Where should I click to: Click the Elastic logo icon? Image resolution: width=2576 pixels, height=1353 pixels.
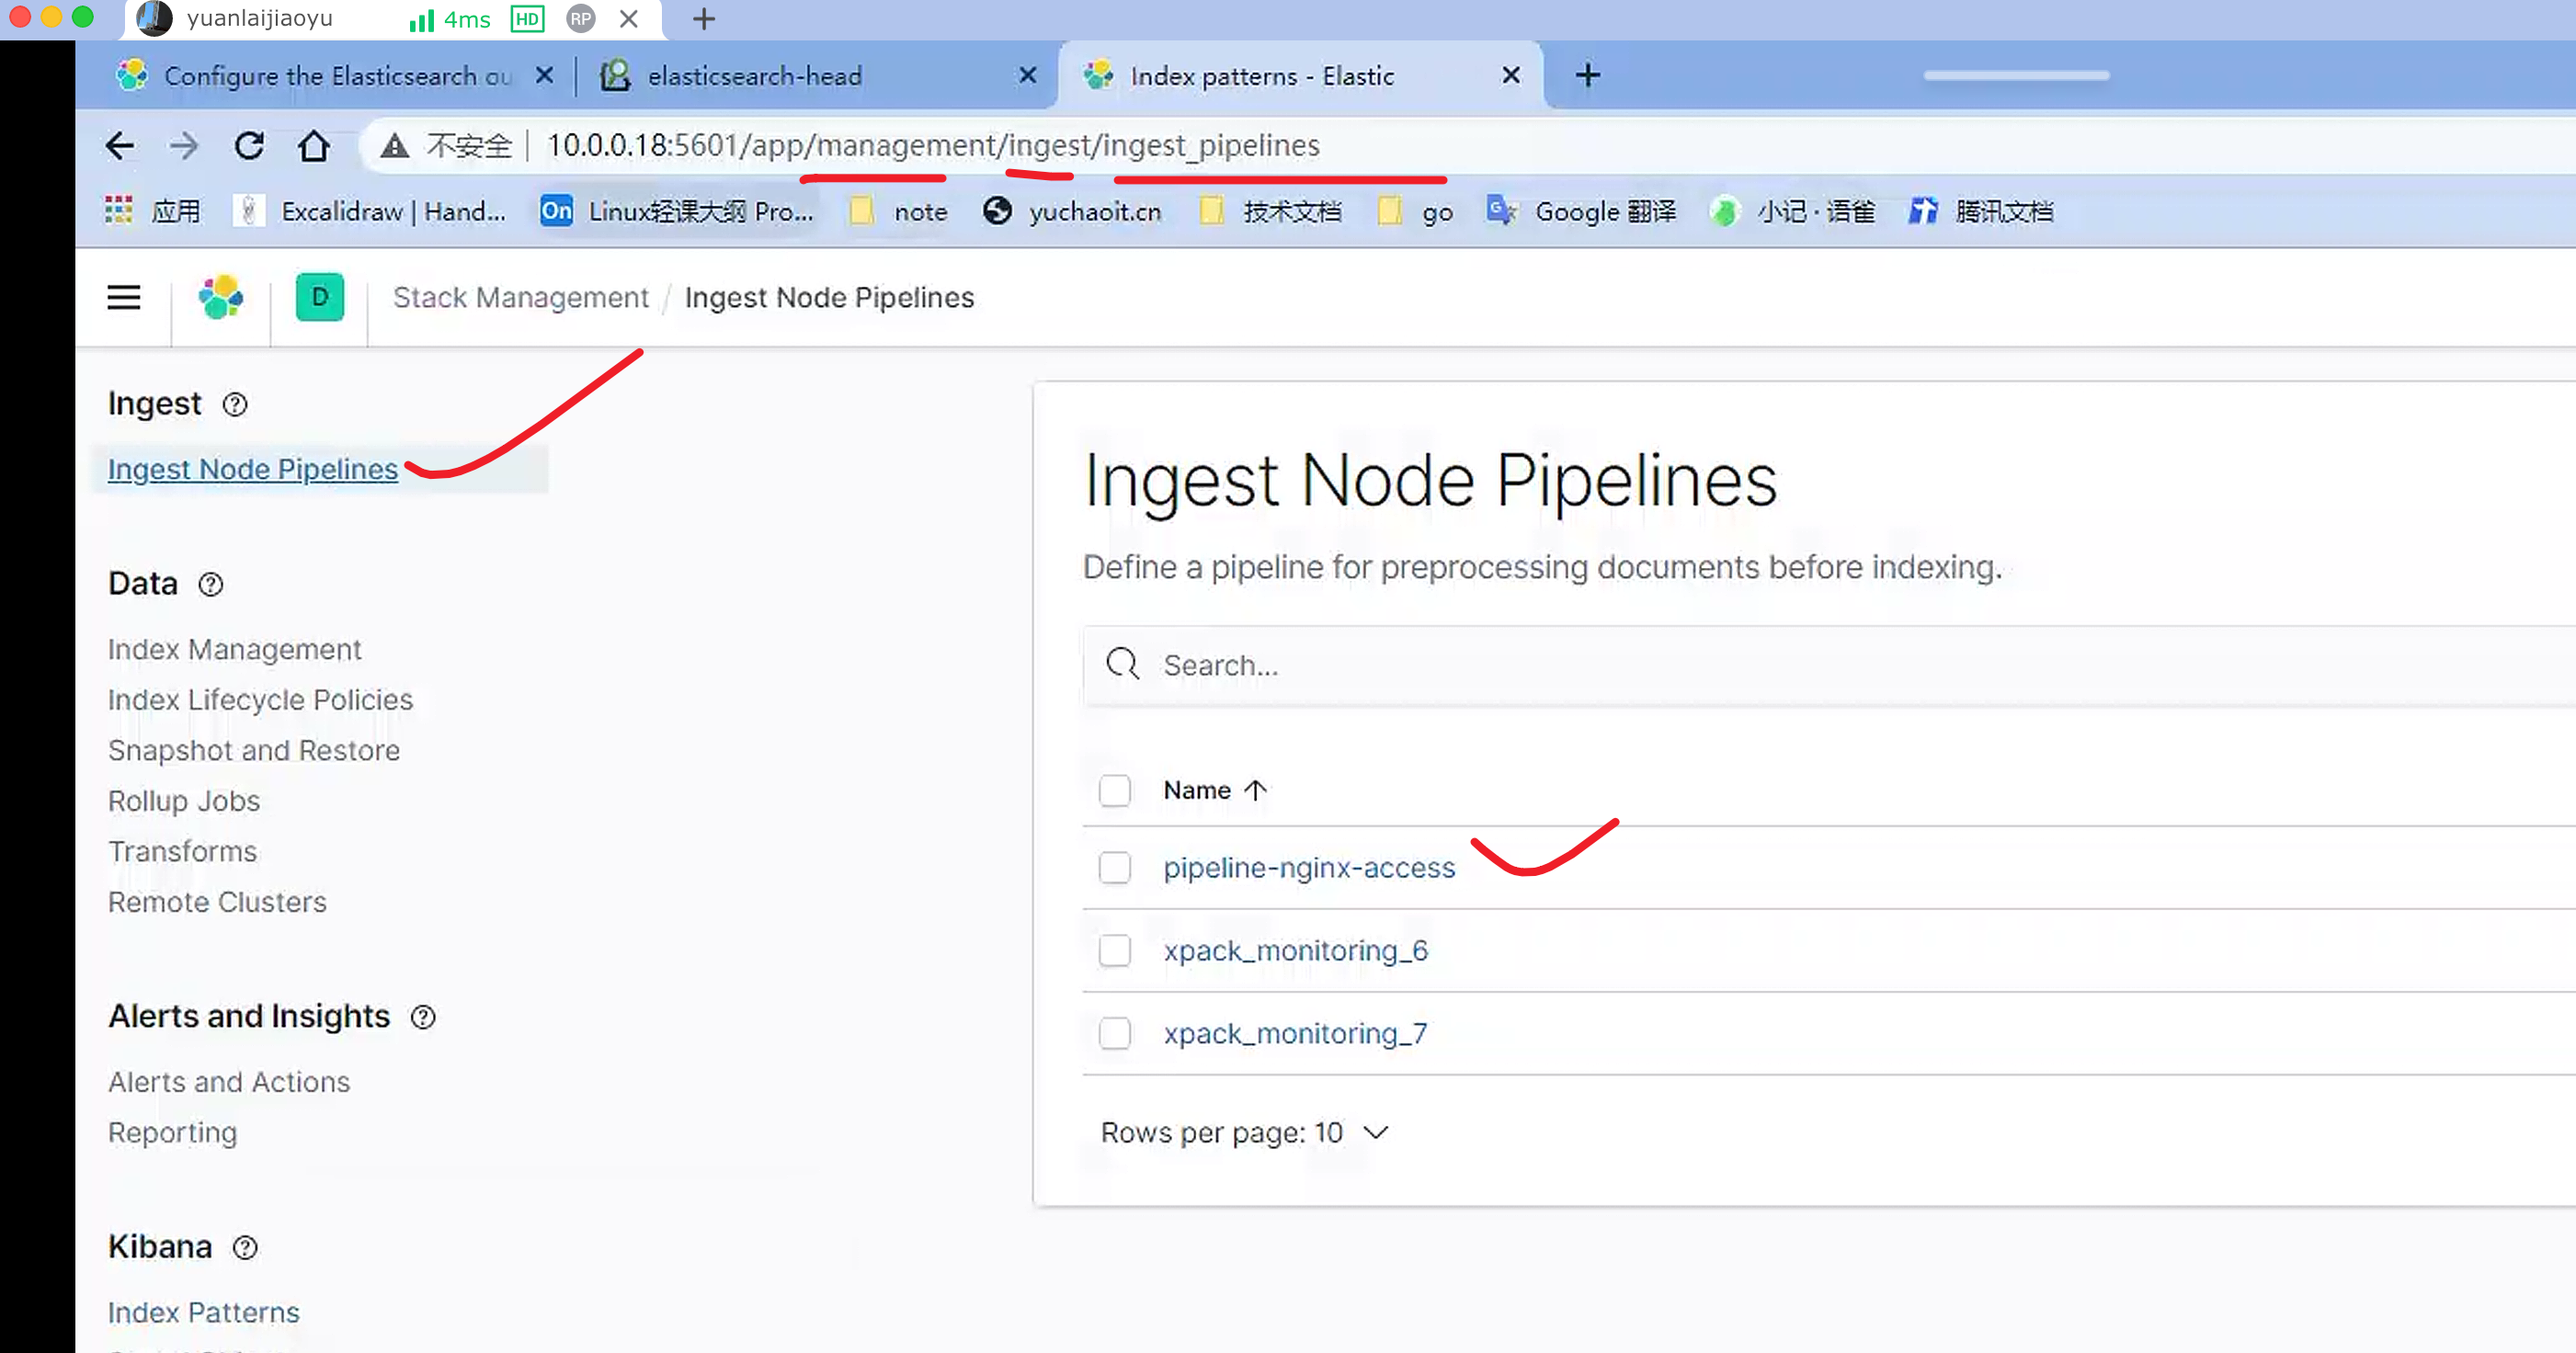click(220, 297)
